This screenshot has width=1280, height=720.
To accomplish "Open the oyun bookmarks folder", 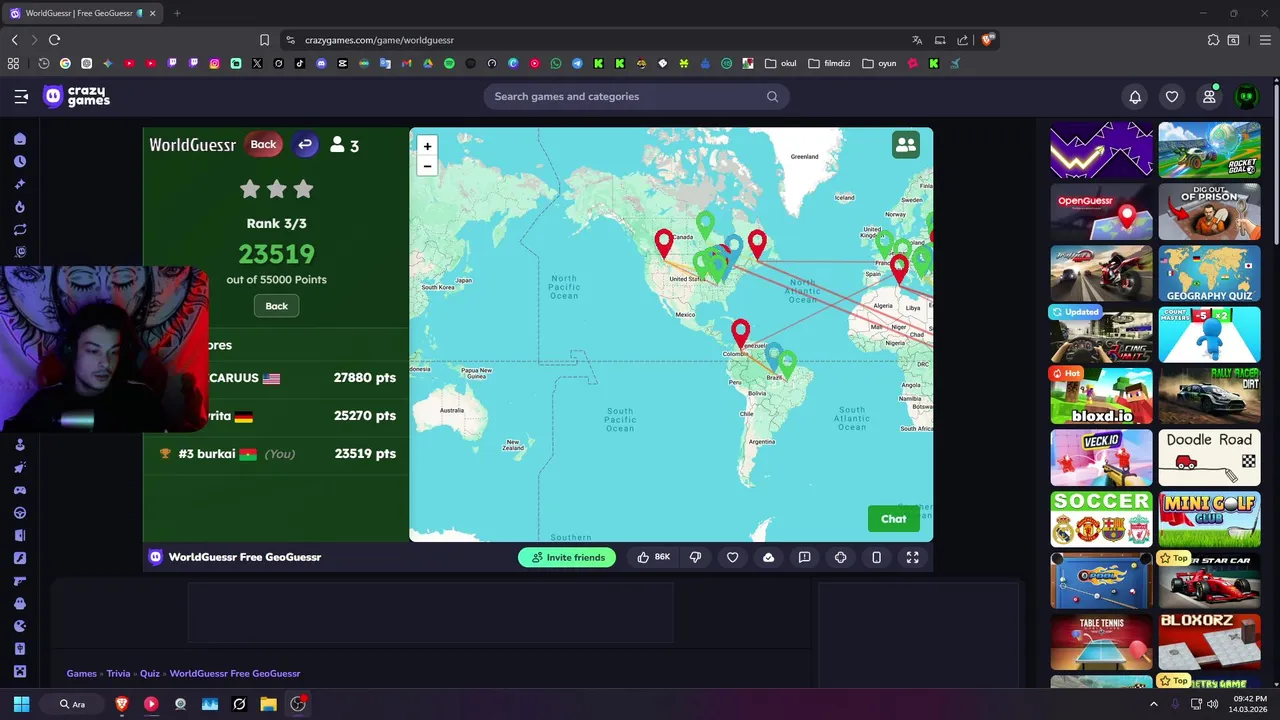I will (x=879, y=63).
